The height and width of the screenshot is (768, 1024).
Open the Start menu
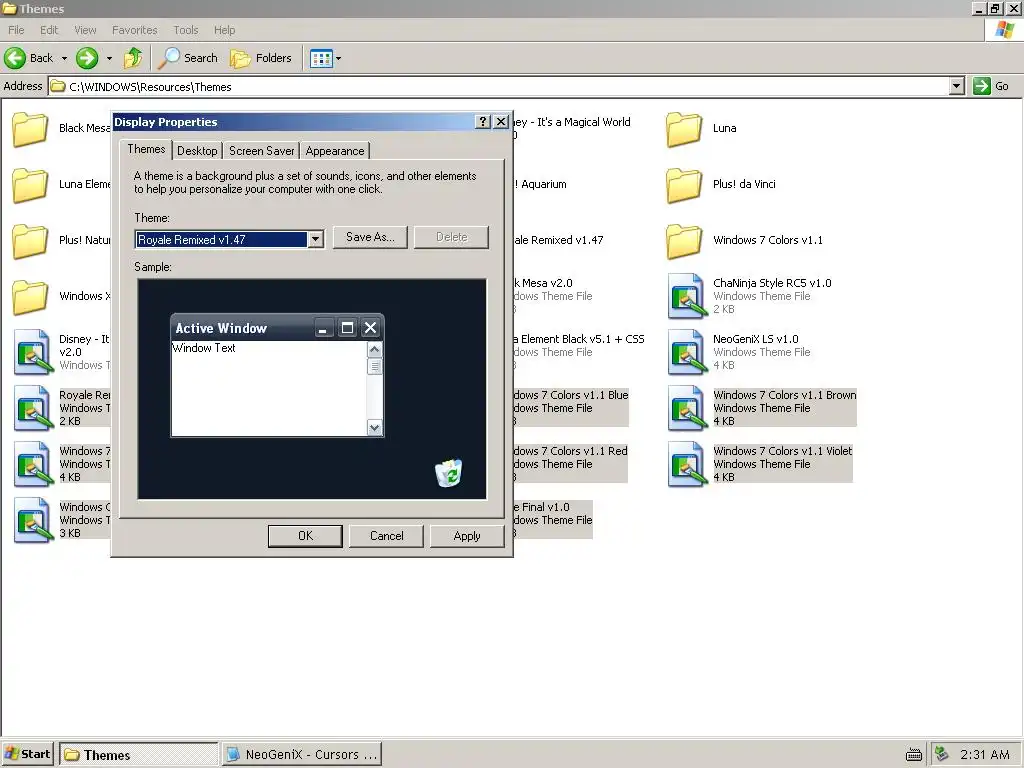point(27,754)
